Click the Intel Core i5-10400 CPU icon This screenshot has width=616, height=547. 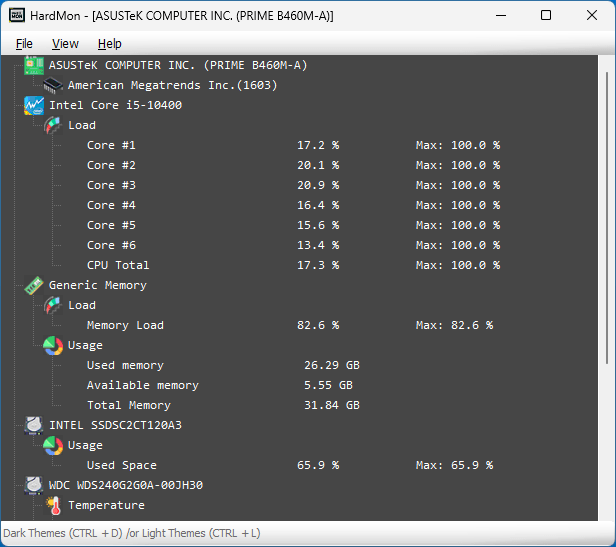34,105
